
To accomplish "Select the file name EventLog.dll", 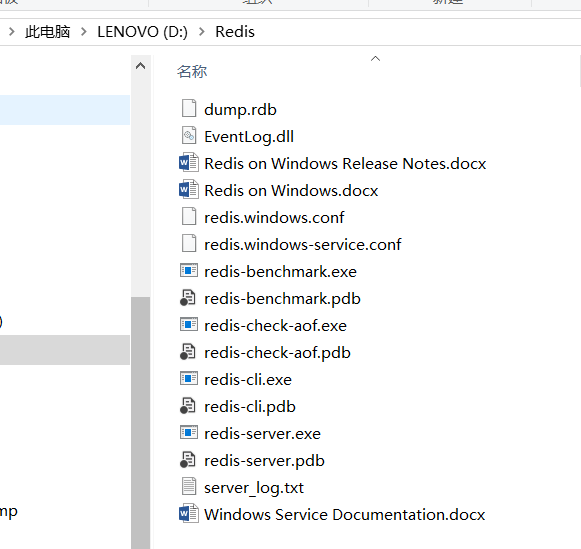I will pyautogui.click(x=249, y=137).
